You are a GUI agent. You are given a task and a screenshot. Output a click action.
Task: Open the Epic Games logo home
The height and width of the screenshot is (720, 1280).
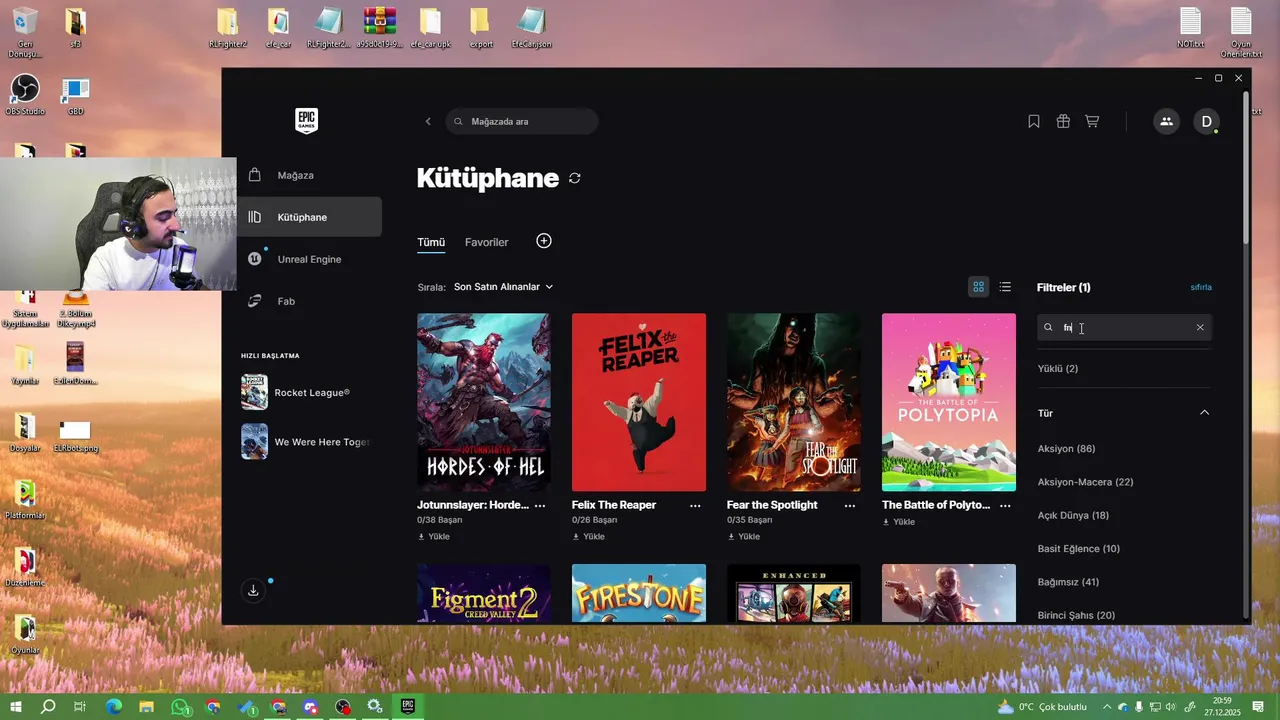coord(306,121)
